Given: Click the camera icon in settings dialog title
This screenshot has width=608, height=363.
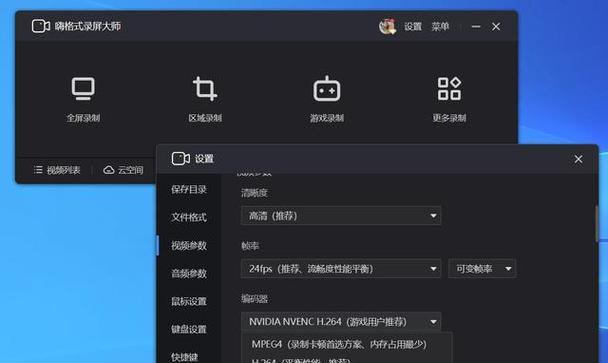Looking at the screenshot, I should [x=181, y=159].
